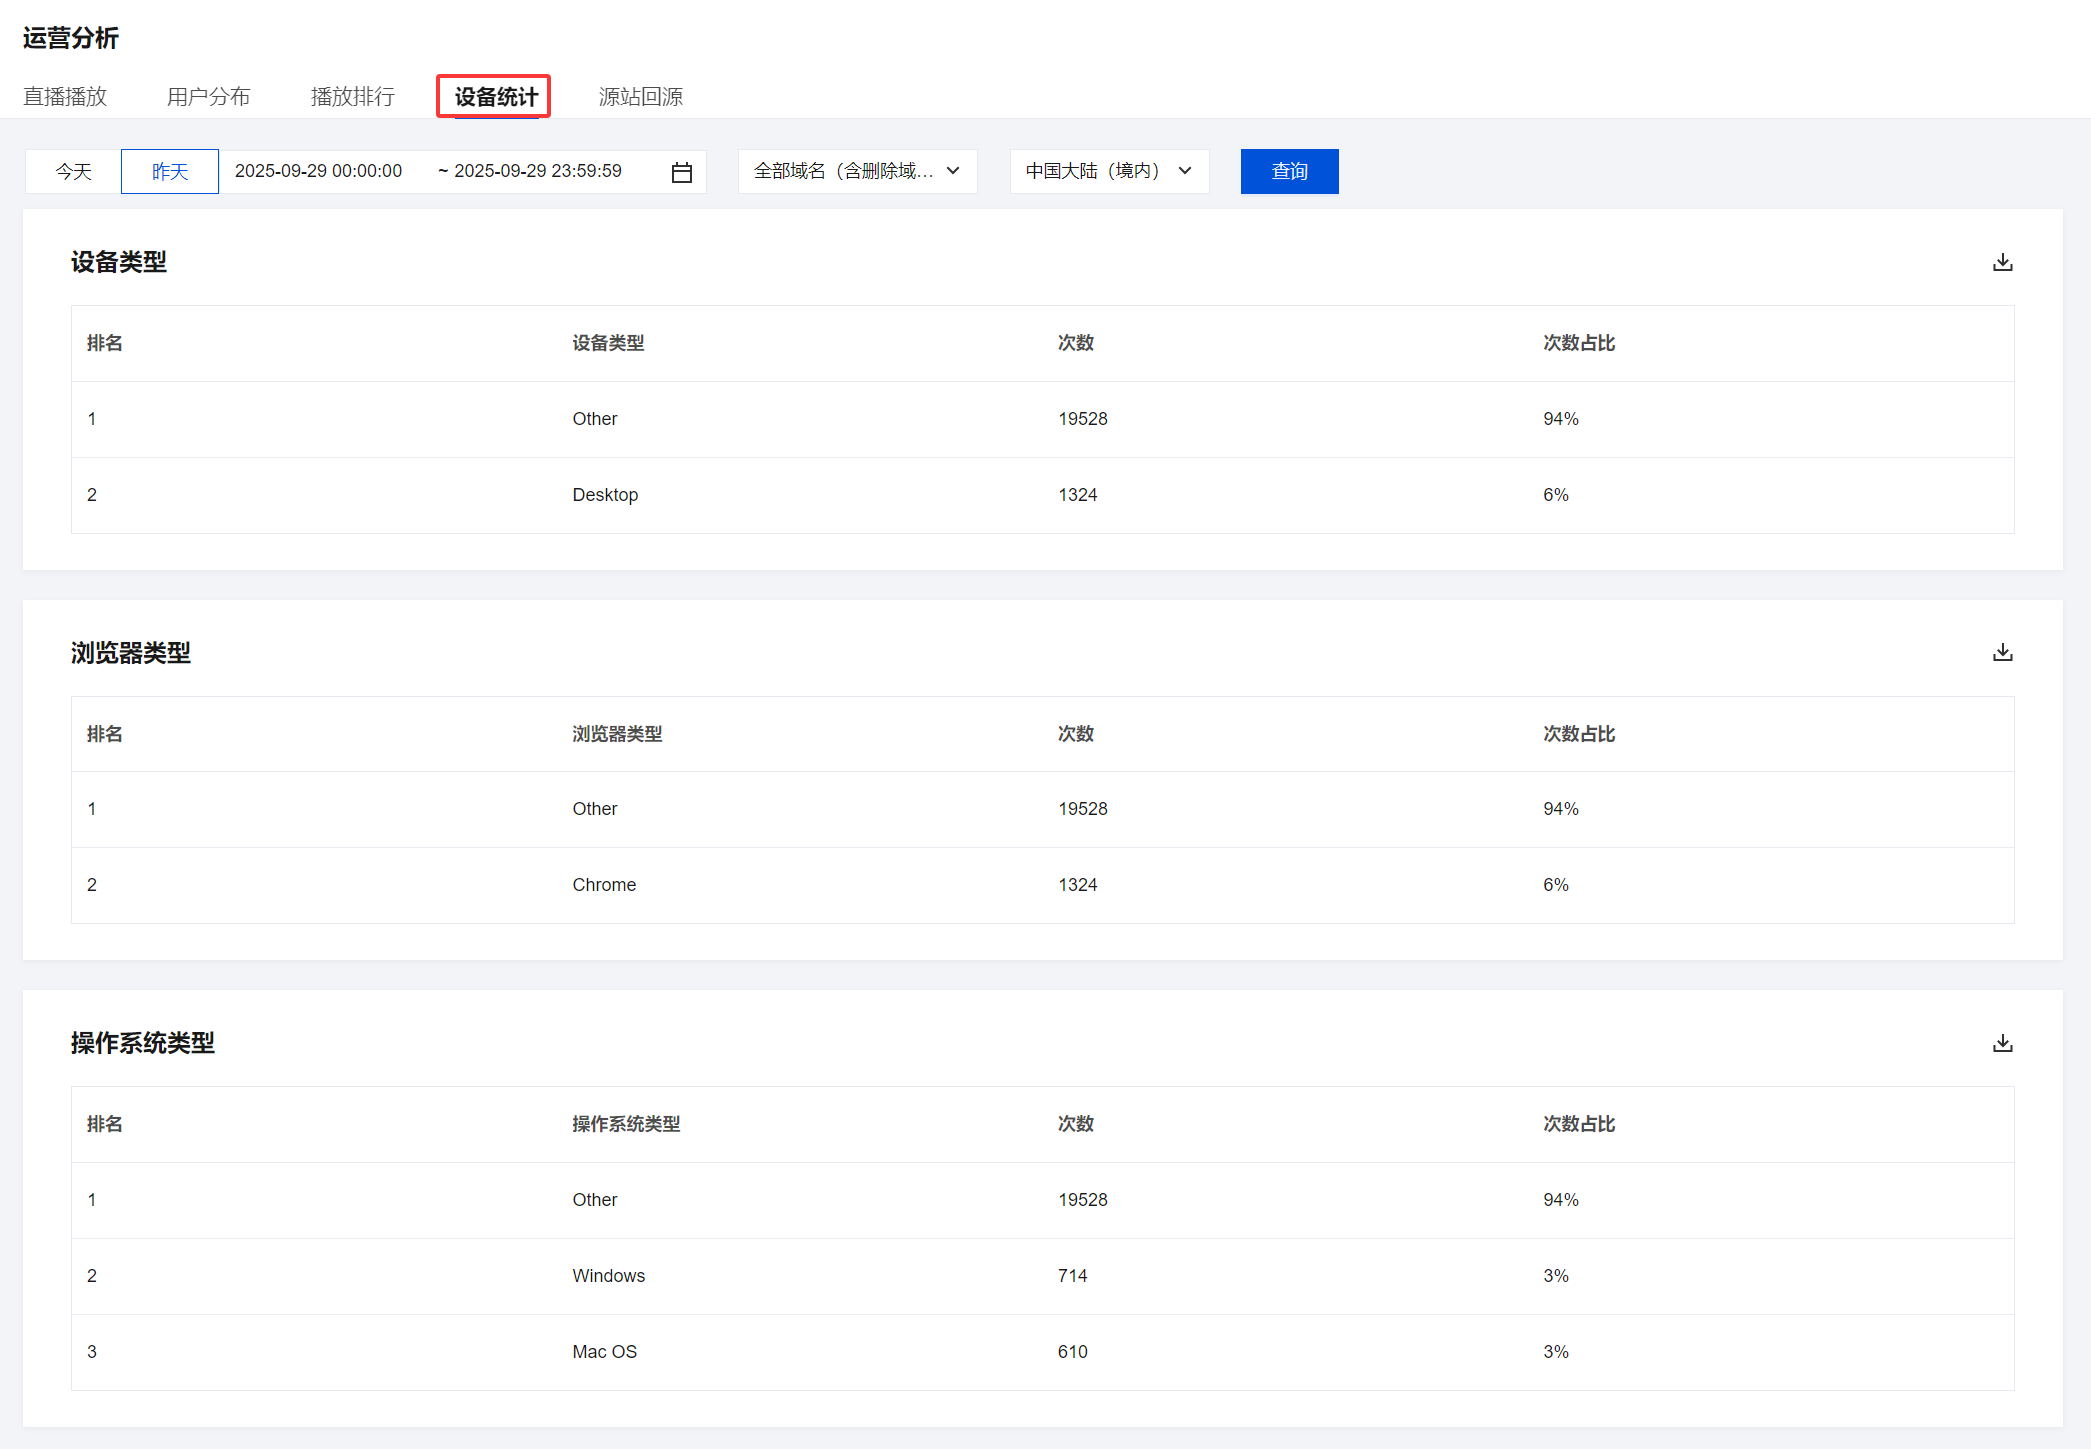Click the Chrome row in 浏览器类型 table
The height and width of the screenshot is (1449, 2091).
pyautogui.click(x=604, y=885)
